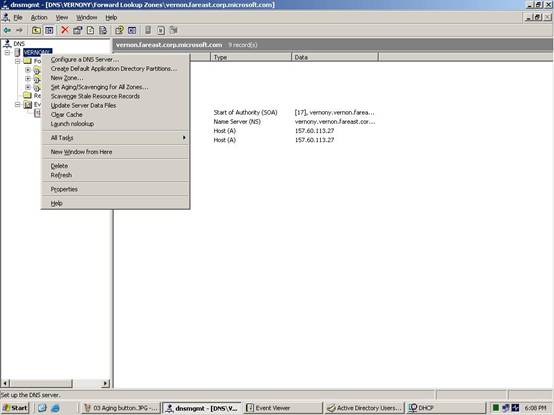
Task: Open Properties from the context menu
Action: [x=116, y=189]
